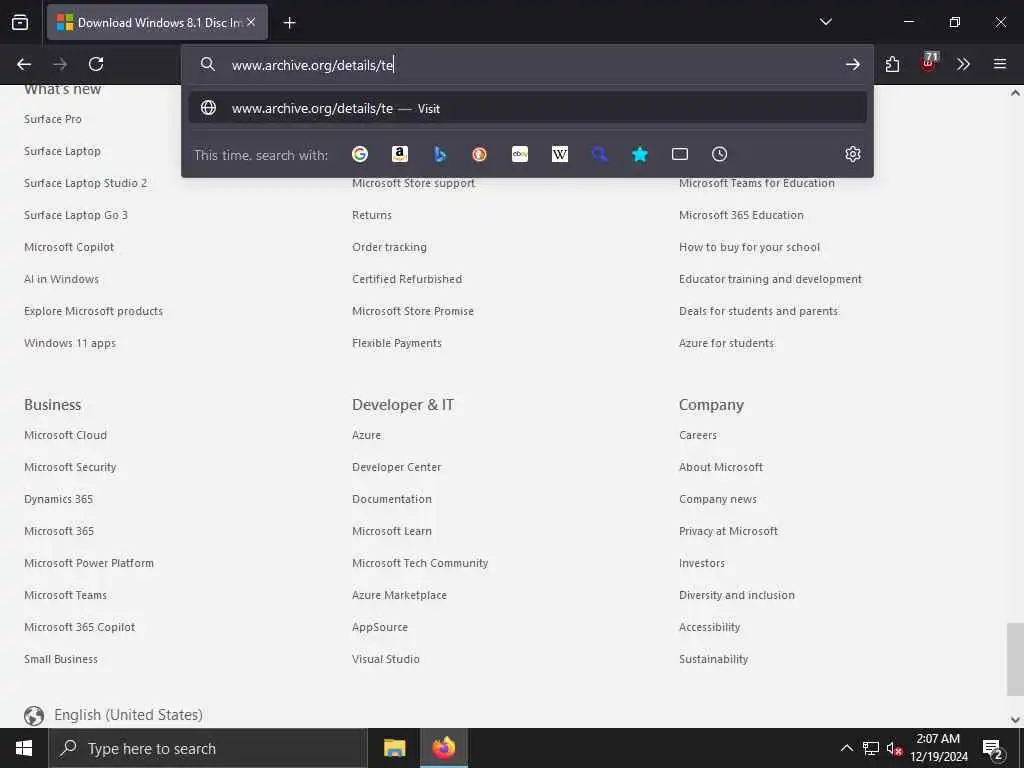List all tabs dropdown arrow
The image size is (1024, 768).
click(x=825, y=22)
